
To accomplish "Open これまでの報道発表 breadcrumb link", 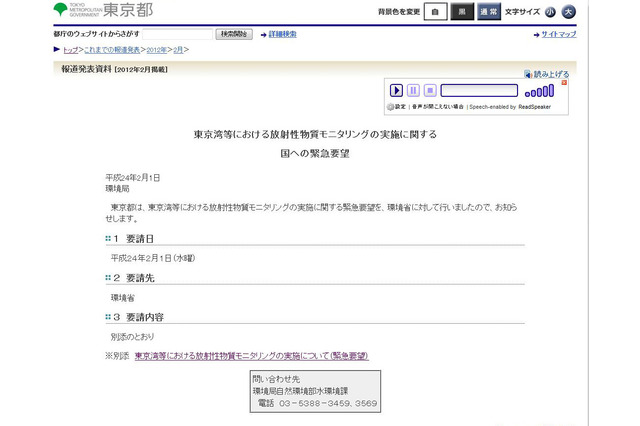I will click(x=112, y=50).
